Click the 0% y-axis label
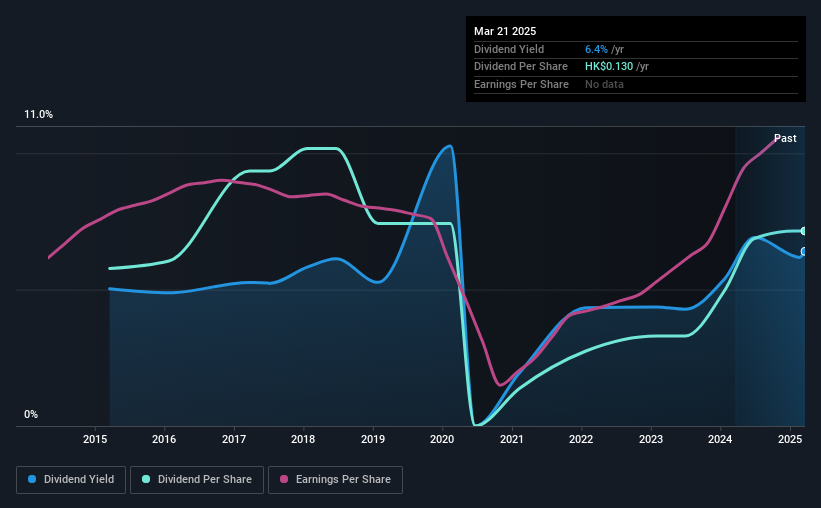This screenshot has width=821, height=508. 31,414
